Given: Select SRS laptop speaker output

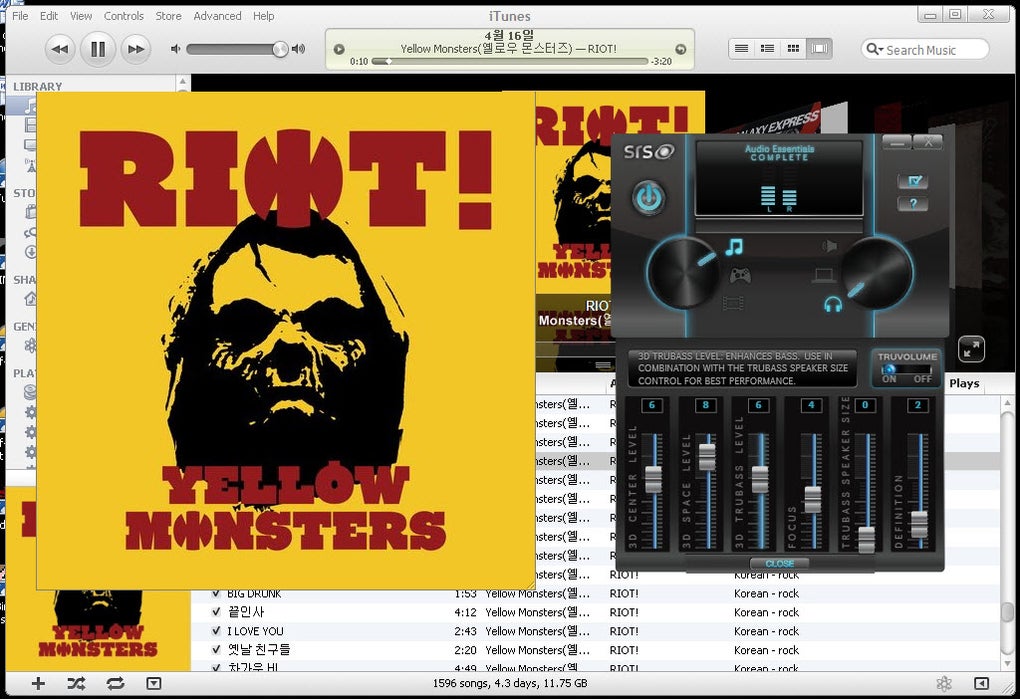Looking at the screenshot, I should (824, 276).
